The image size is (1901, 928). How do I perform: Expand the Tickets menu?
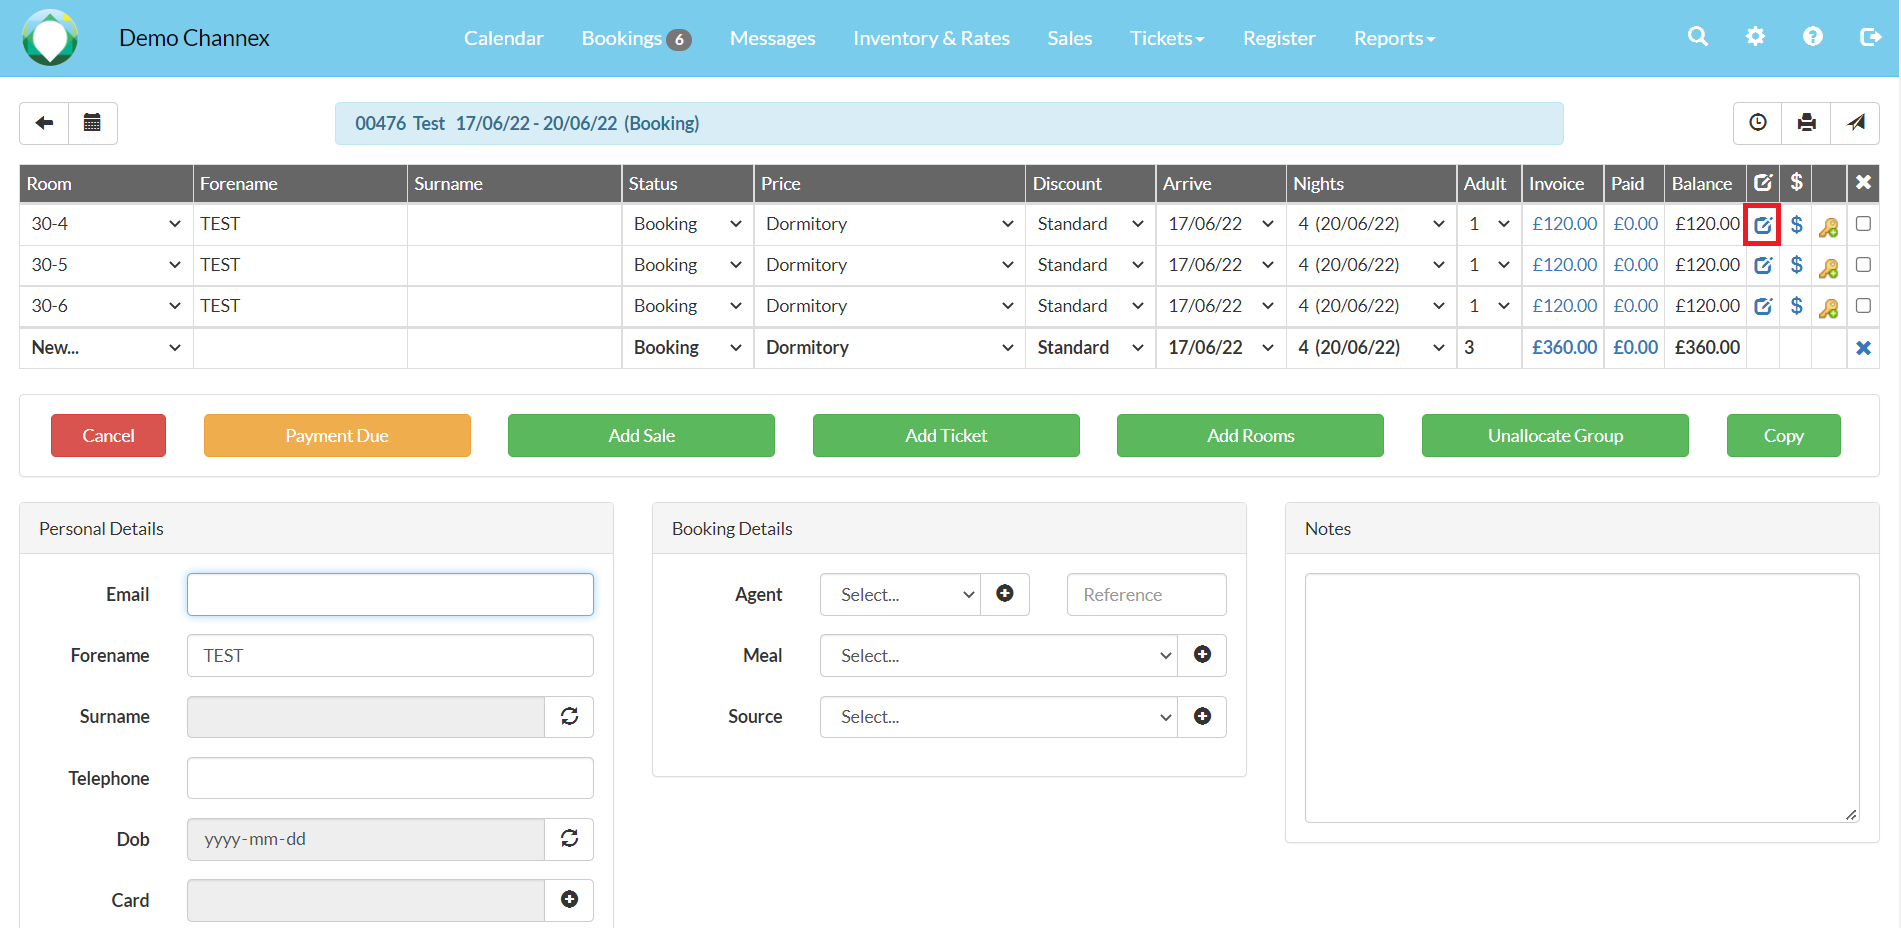1167,38
